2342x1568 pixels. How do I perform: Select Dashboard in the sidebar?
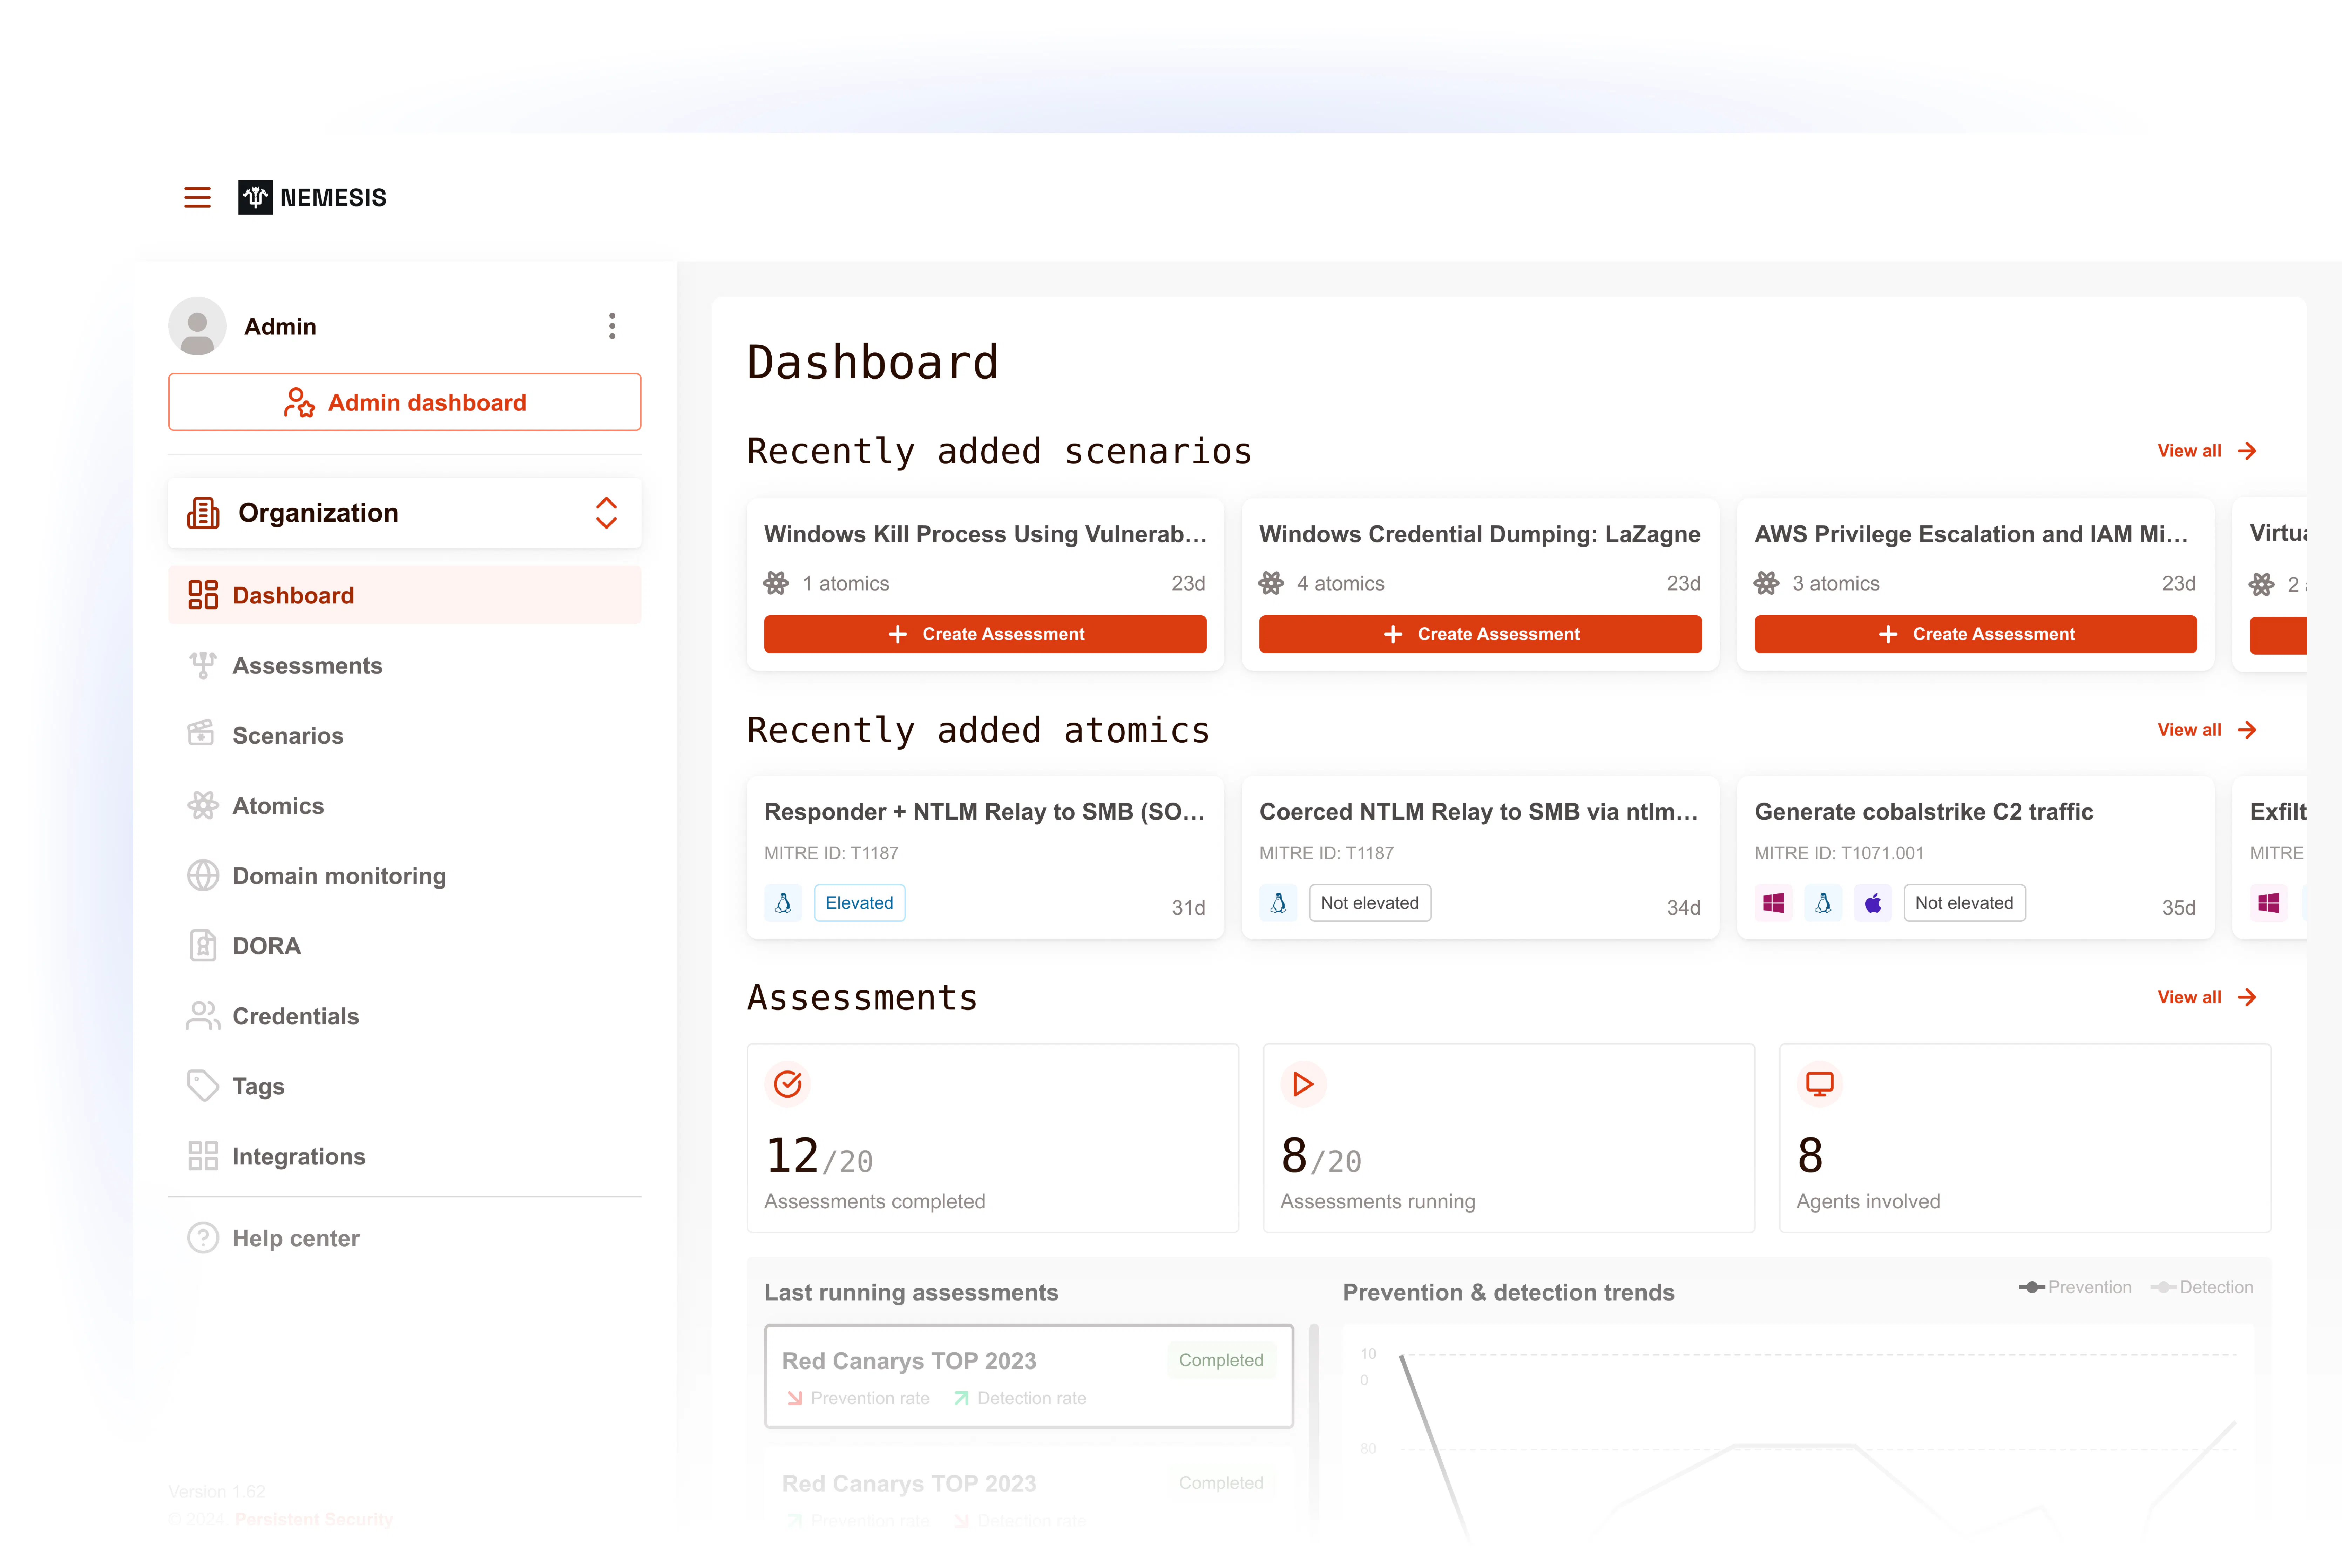[x=405, y=595]
